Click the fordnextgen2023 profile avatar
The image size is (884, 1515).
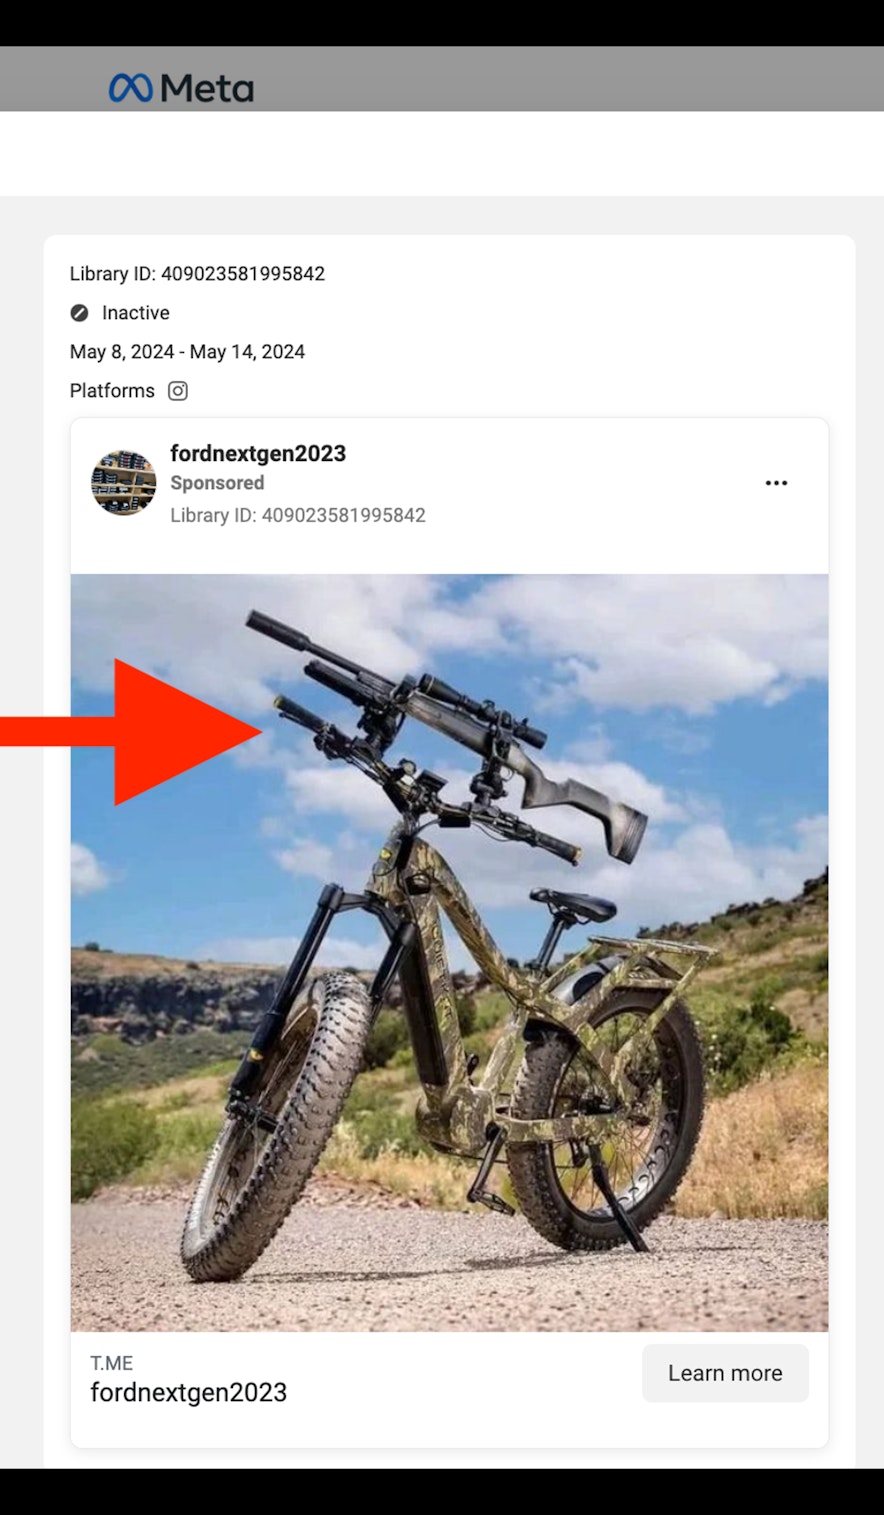point(124,483)
